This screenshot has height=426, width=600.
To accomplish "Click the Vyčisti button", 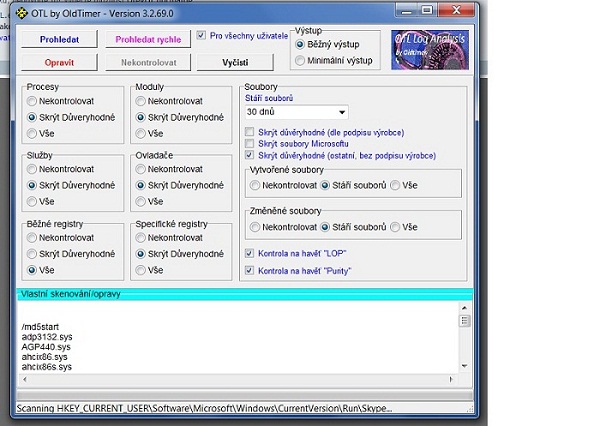I will 235,62.
